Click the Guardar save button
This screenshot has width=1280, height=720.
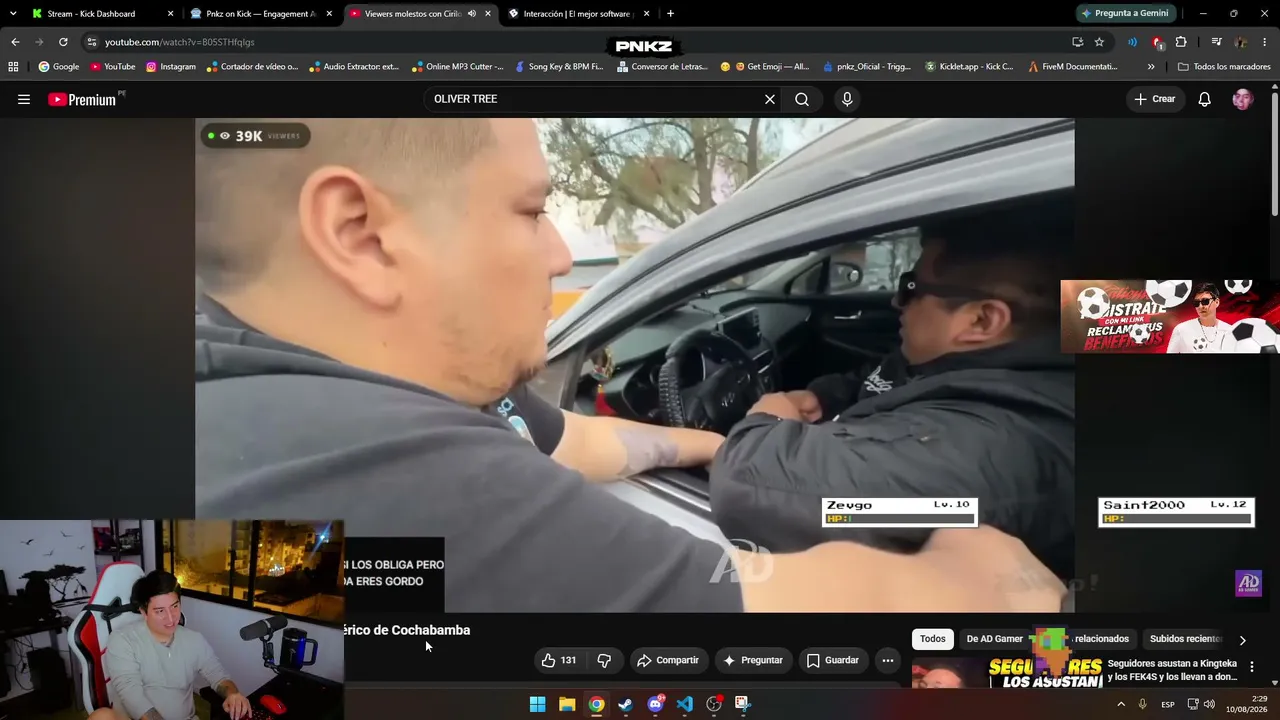pos(832,660)
